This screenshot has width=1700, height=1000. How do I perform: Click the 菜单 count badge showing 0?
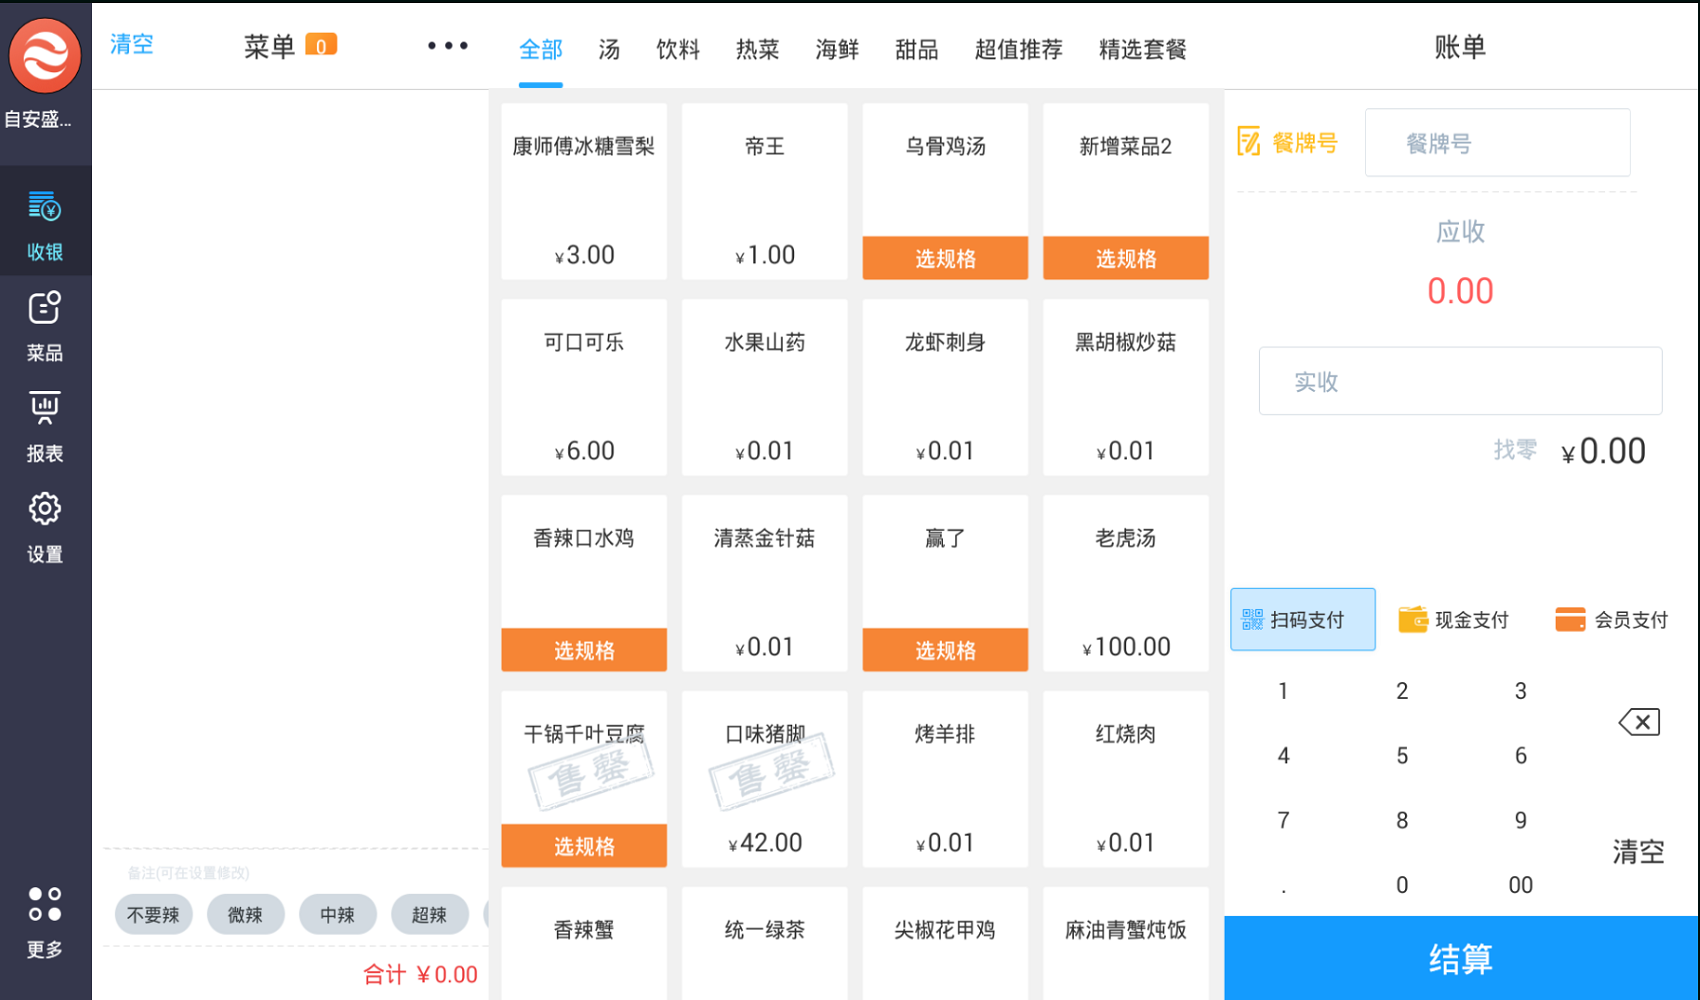coord(321,46)
